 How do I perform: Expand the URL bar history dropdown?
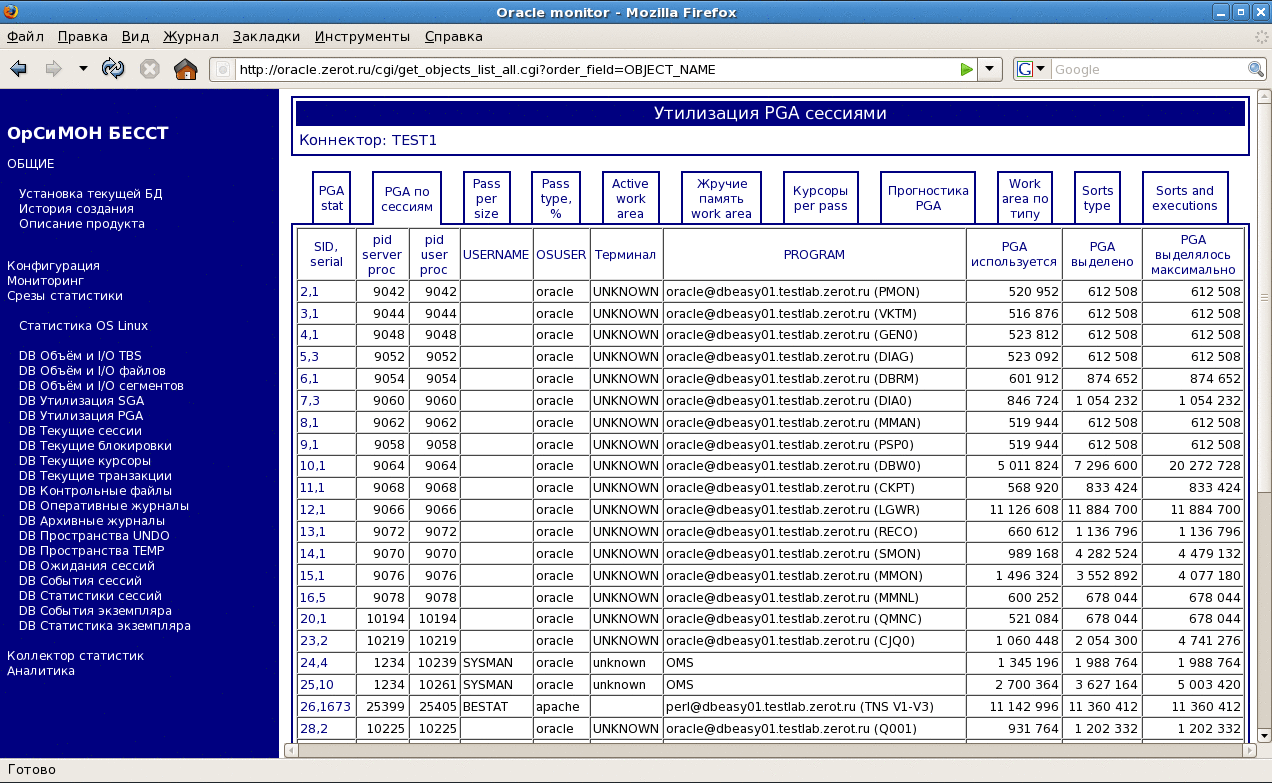(x=989, y=69)
